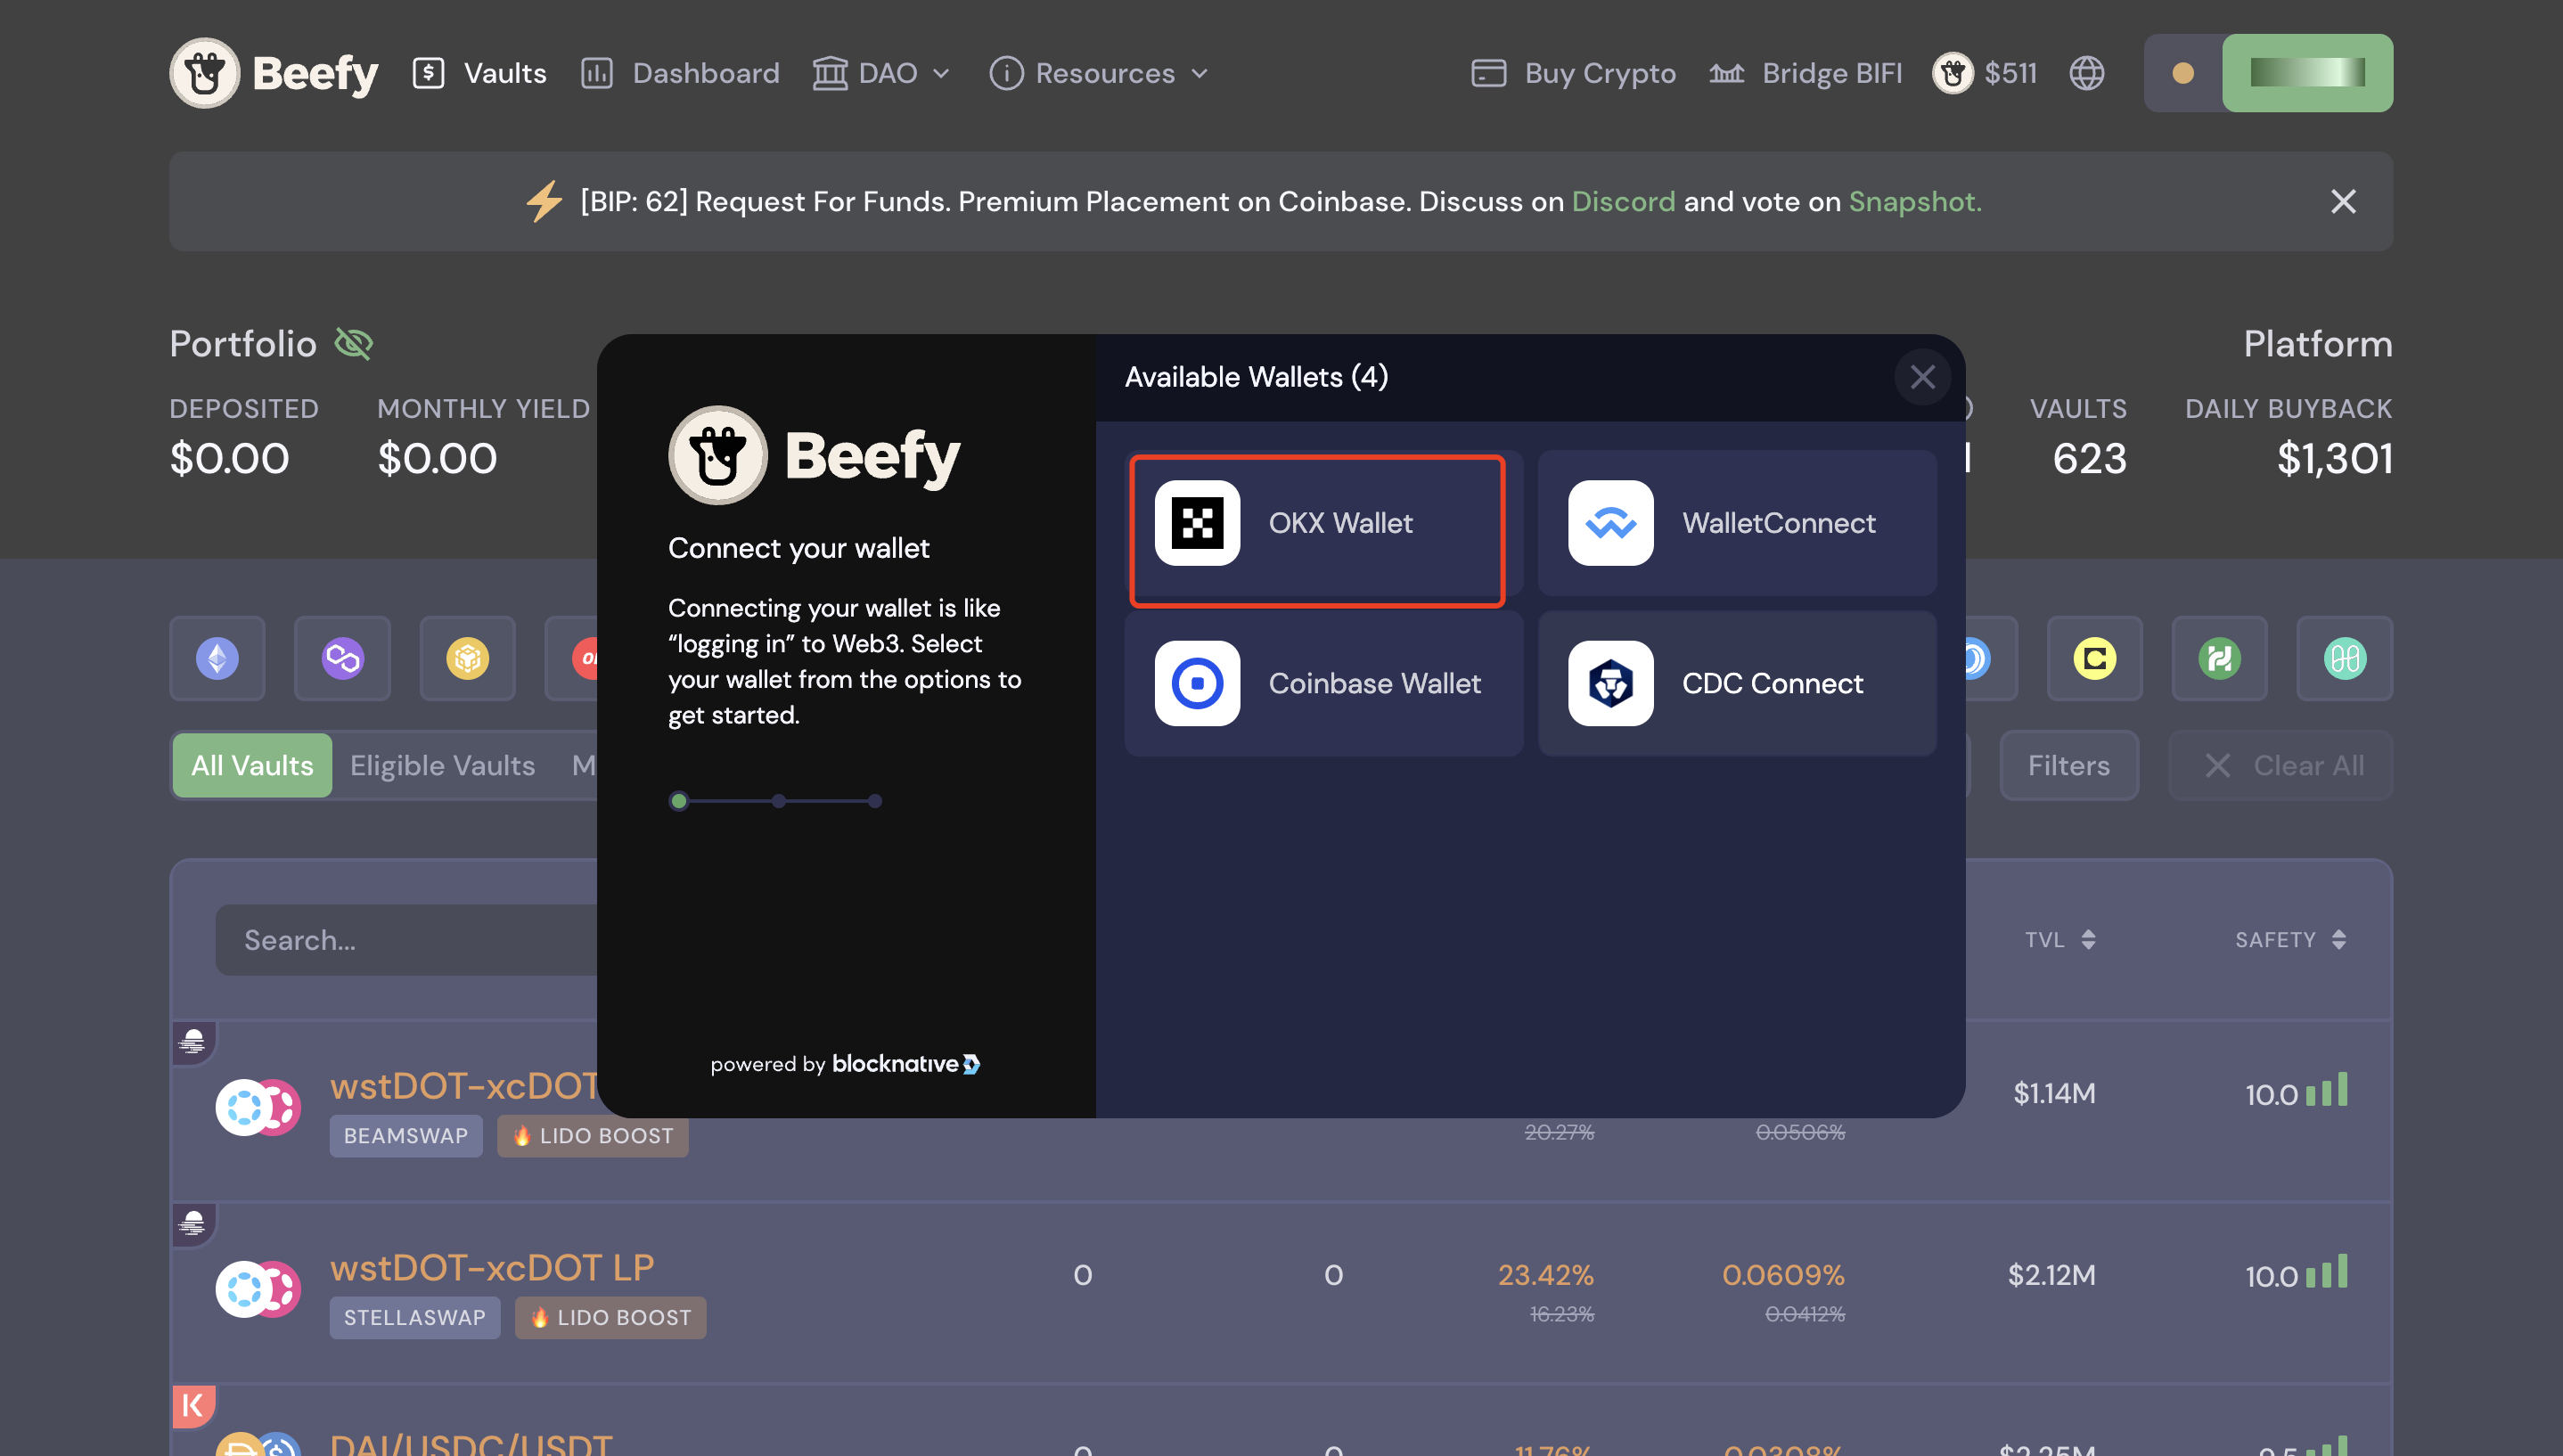
Task: Toggle the Cronos chain filter
Action: tap(2094, 658)
